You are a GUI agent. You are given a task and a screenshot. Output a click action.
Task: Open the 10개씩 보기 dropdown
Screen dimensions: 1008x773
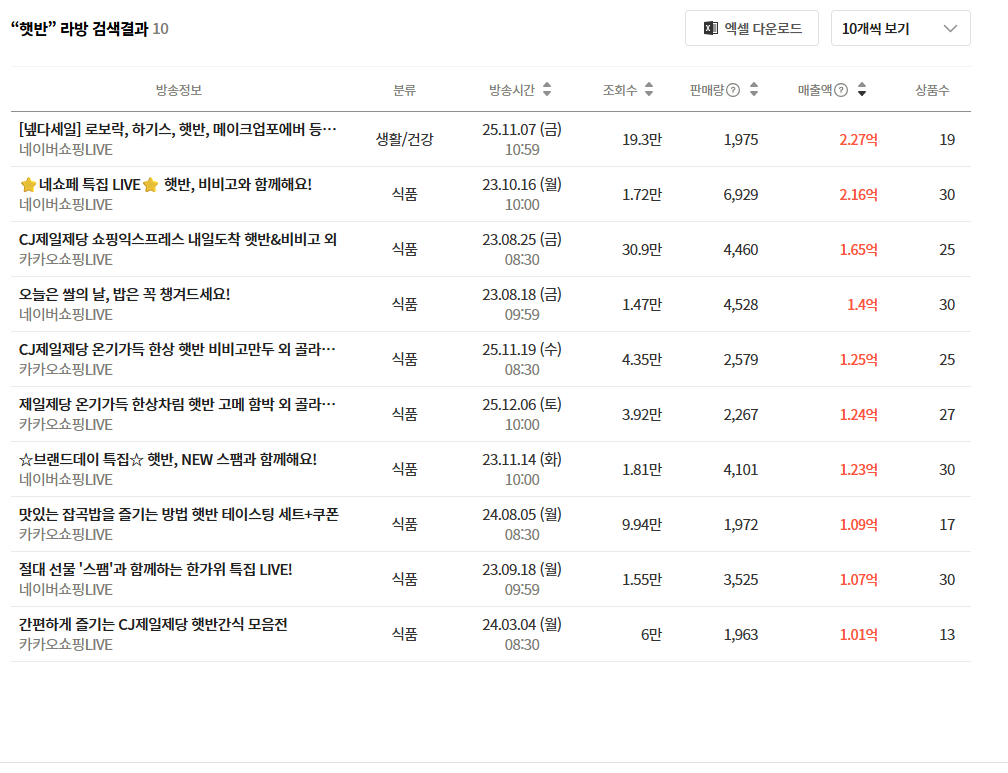click(x=900, y=28)
